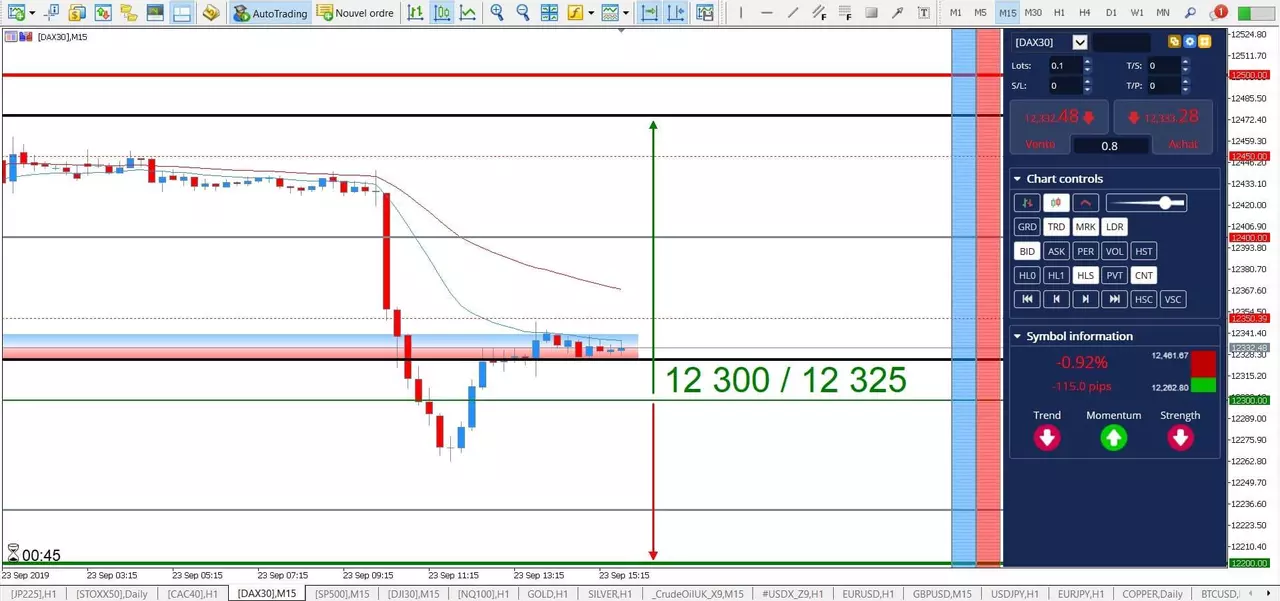Click the Nouvel ordre button

coord(355,13)
